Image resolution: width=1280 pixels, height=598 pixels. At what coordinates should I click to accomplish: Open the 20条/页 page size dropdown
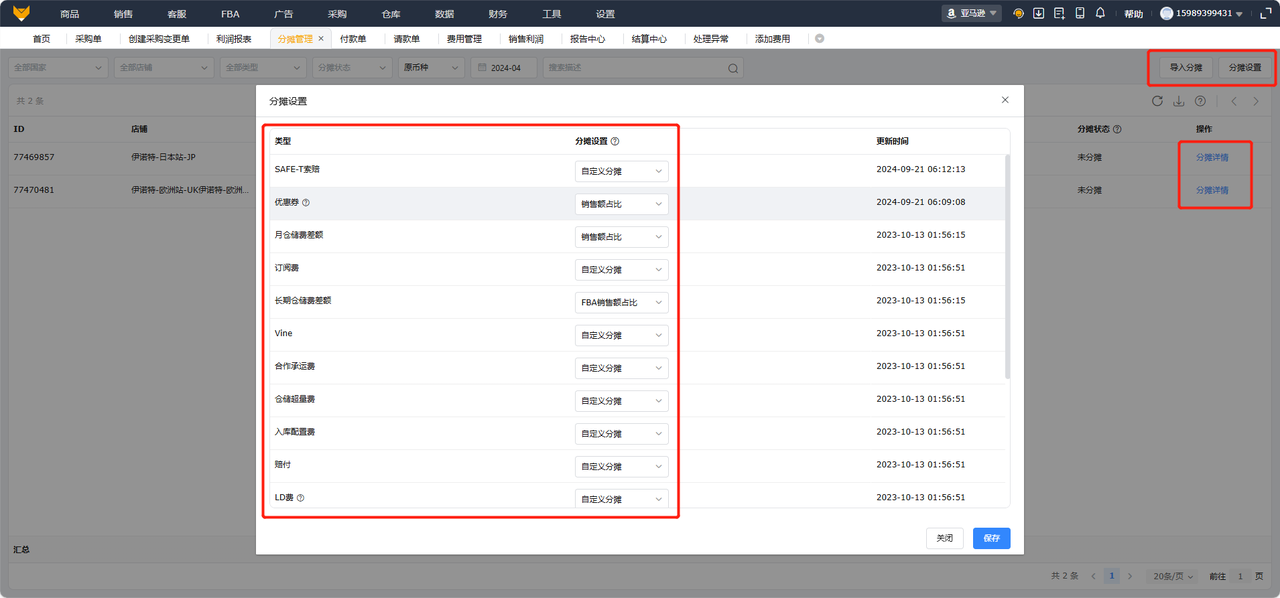[1171, 576]
